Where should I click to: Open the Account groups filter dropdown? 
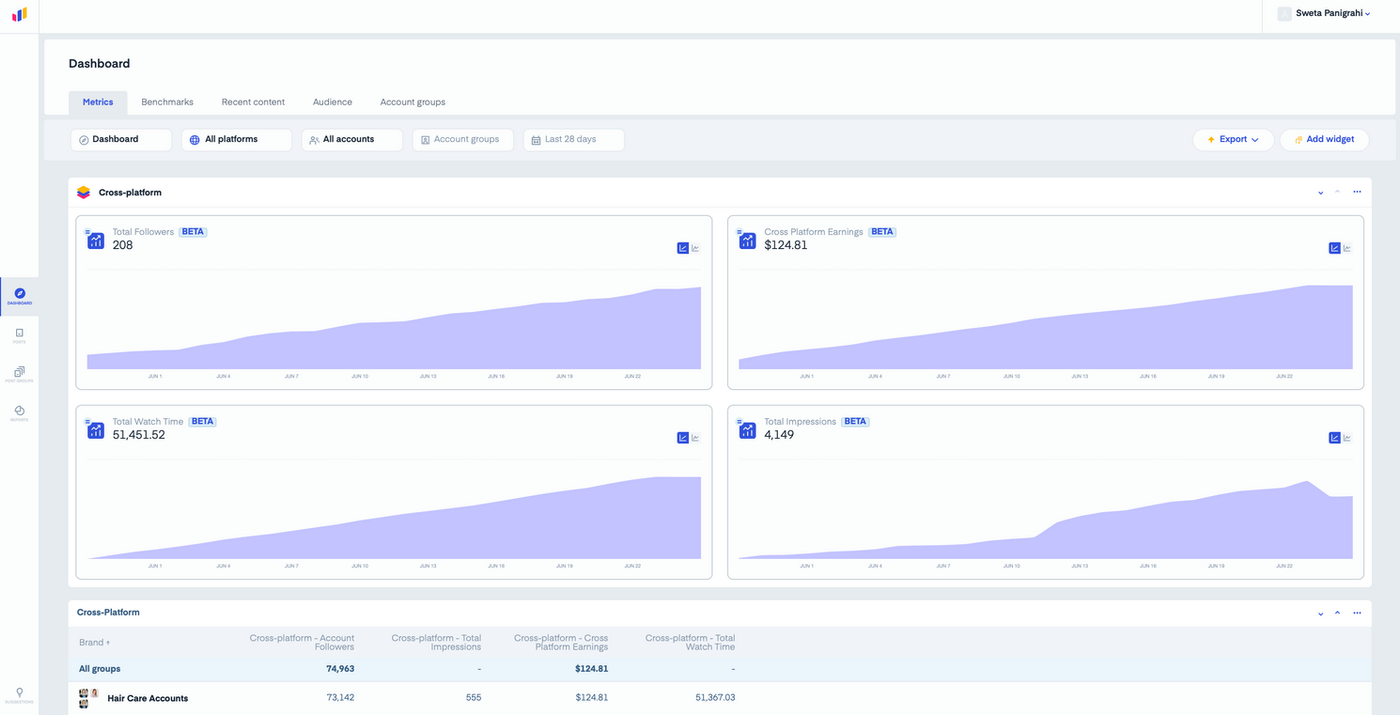tap(463, 140)
